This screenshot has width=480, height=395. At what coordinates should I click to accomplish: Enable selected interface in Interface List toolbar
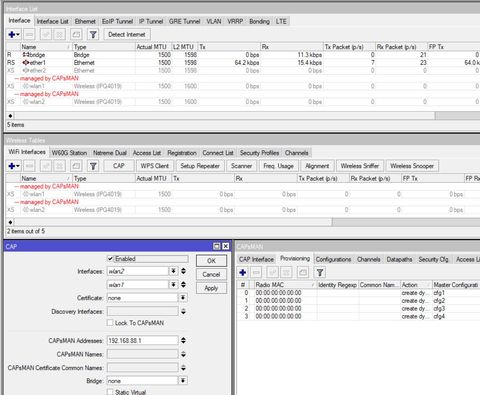pos(46,34)
